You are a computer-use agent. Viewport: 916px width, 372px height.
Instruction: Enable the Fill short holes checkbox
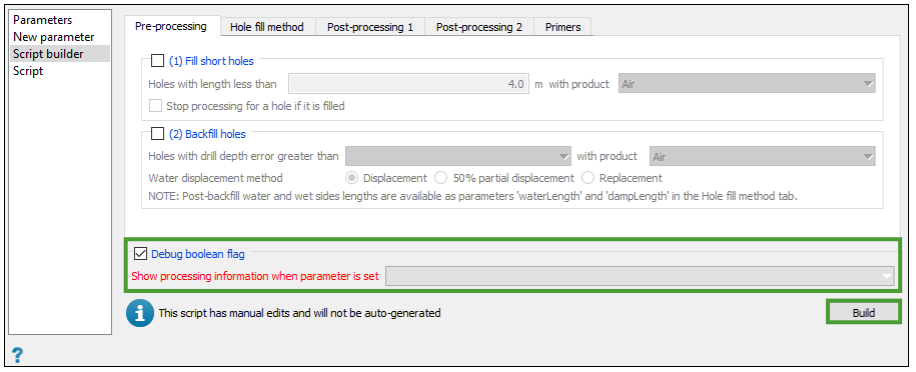point(158,61)
